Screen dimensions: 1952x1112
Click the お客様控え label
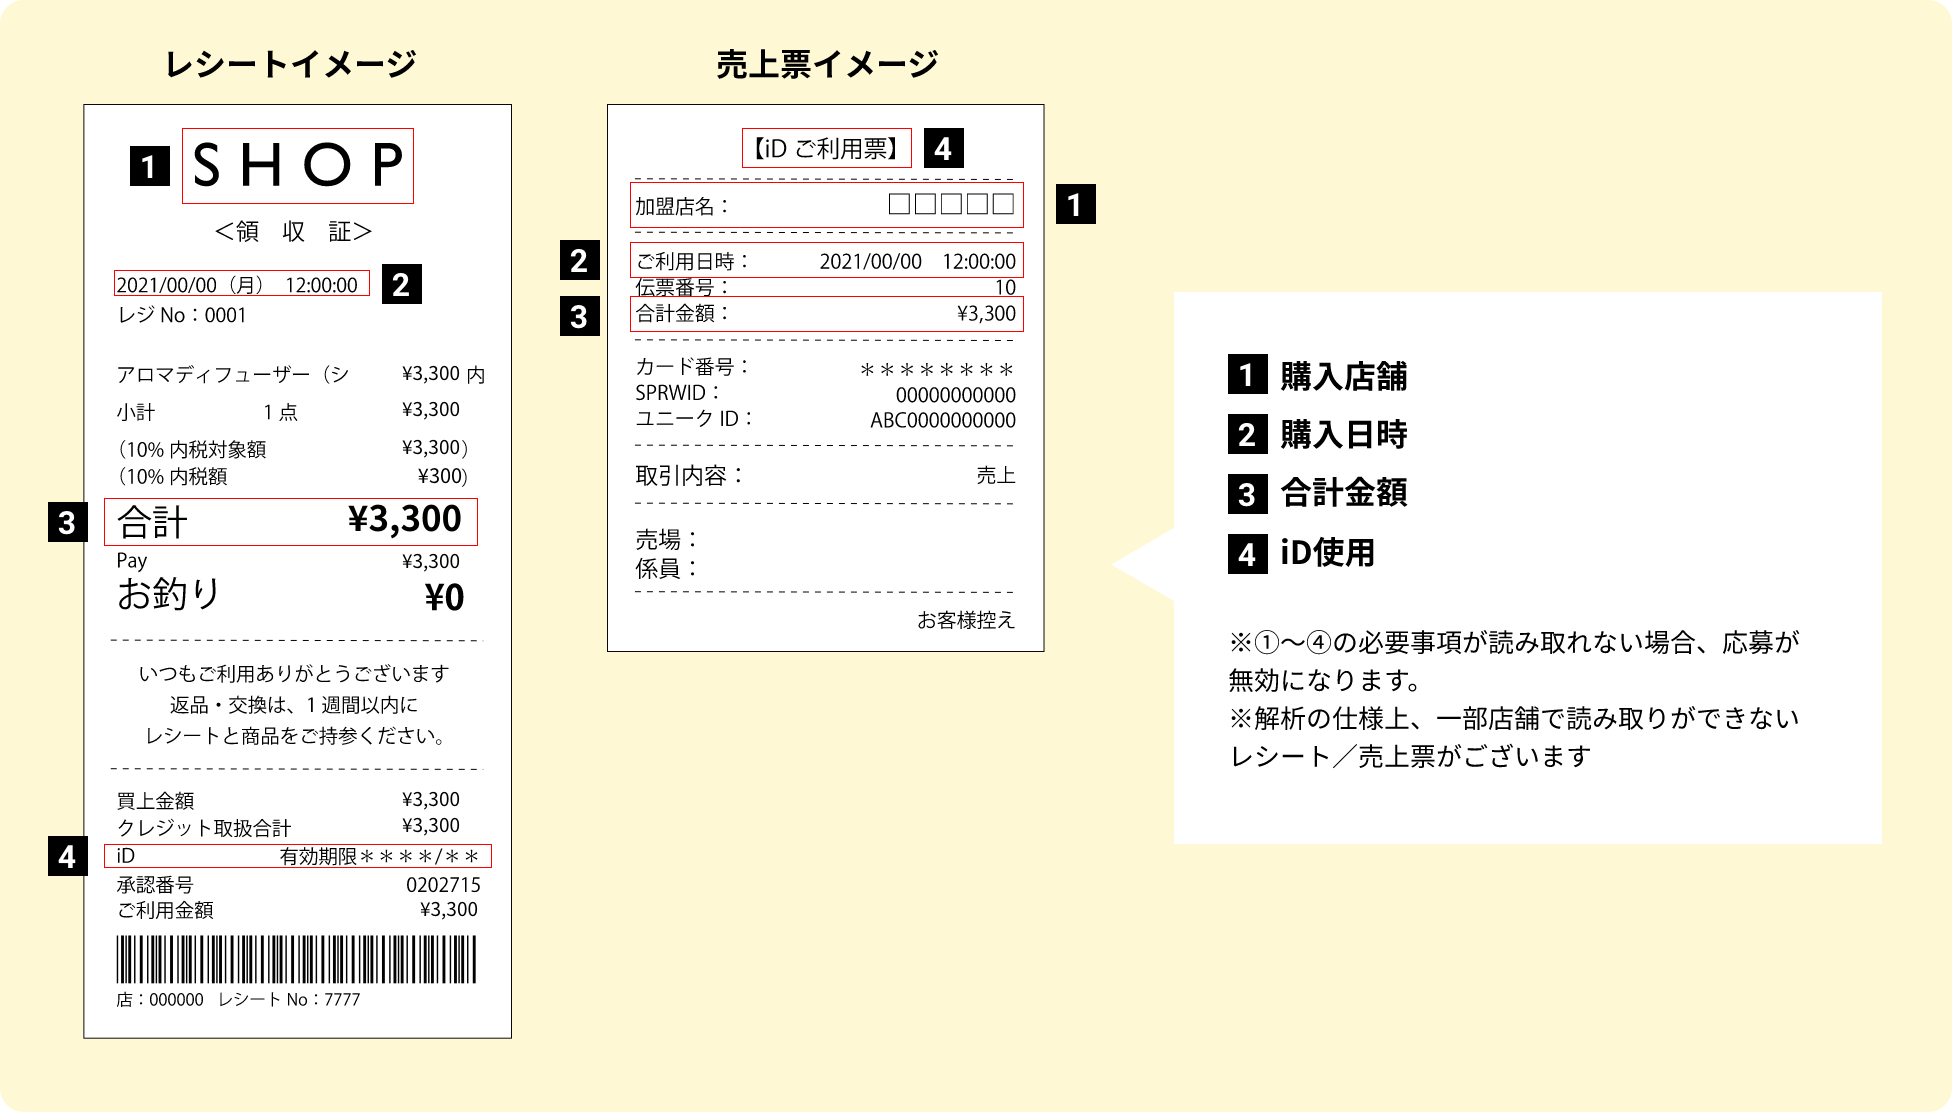966,620
